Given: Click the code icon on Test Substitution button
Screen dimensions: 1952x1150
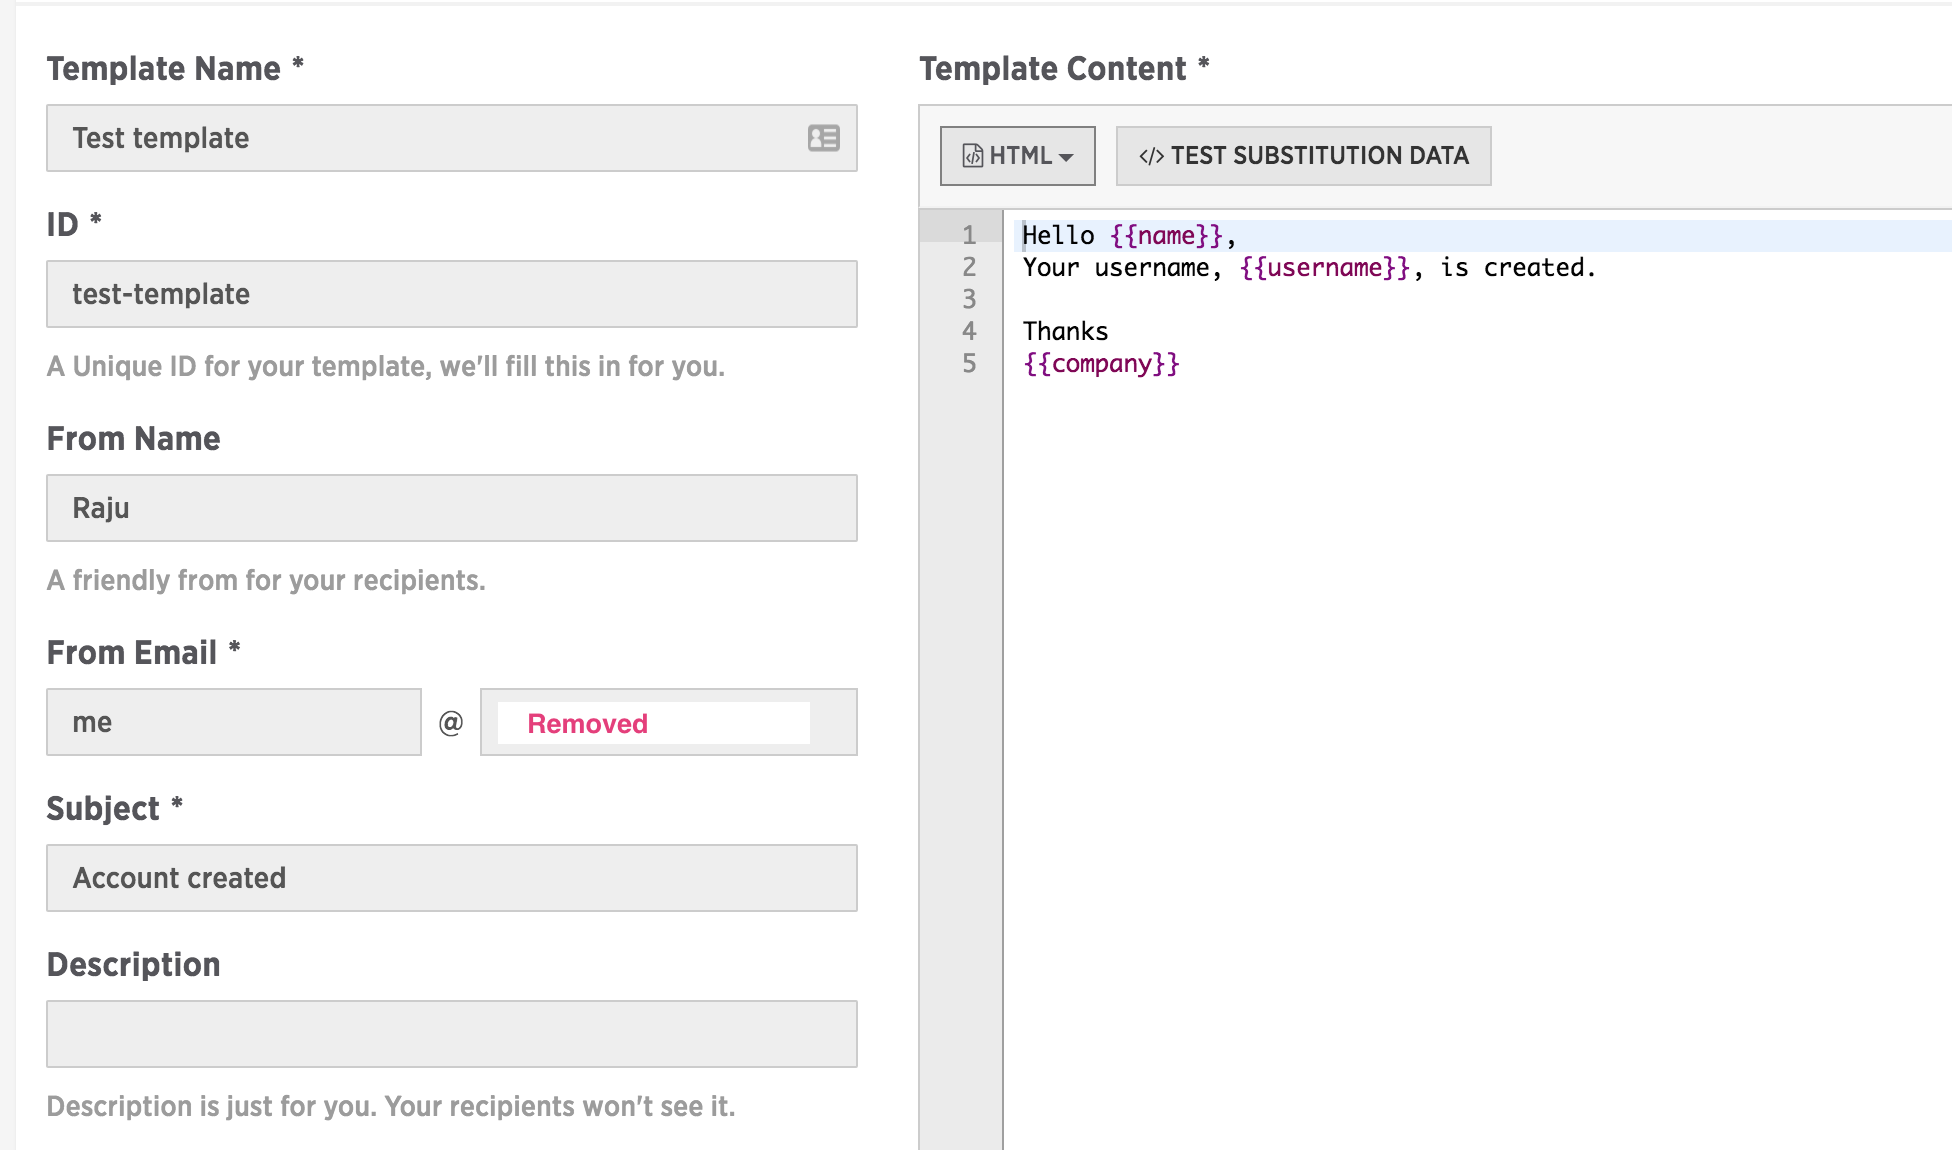Looking at the screenshot, I should point(1151,156).
